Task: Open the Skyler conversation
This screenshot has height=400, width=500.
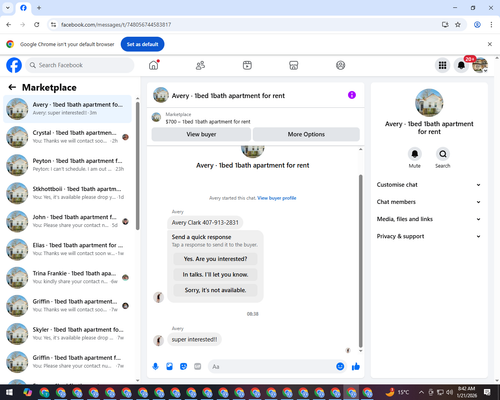Action: pyautogui.click(x=67, y=334)
